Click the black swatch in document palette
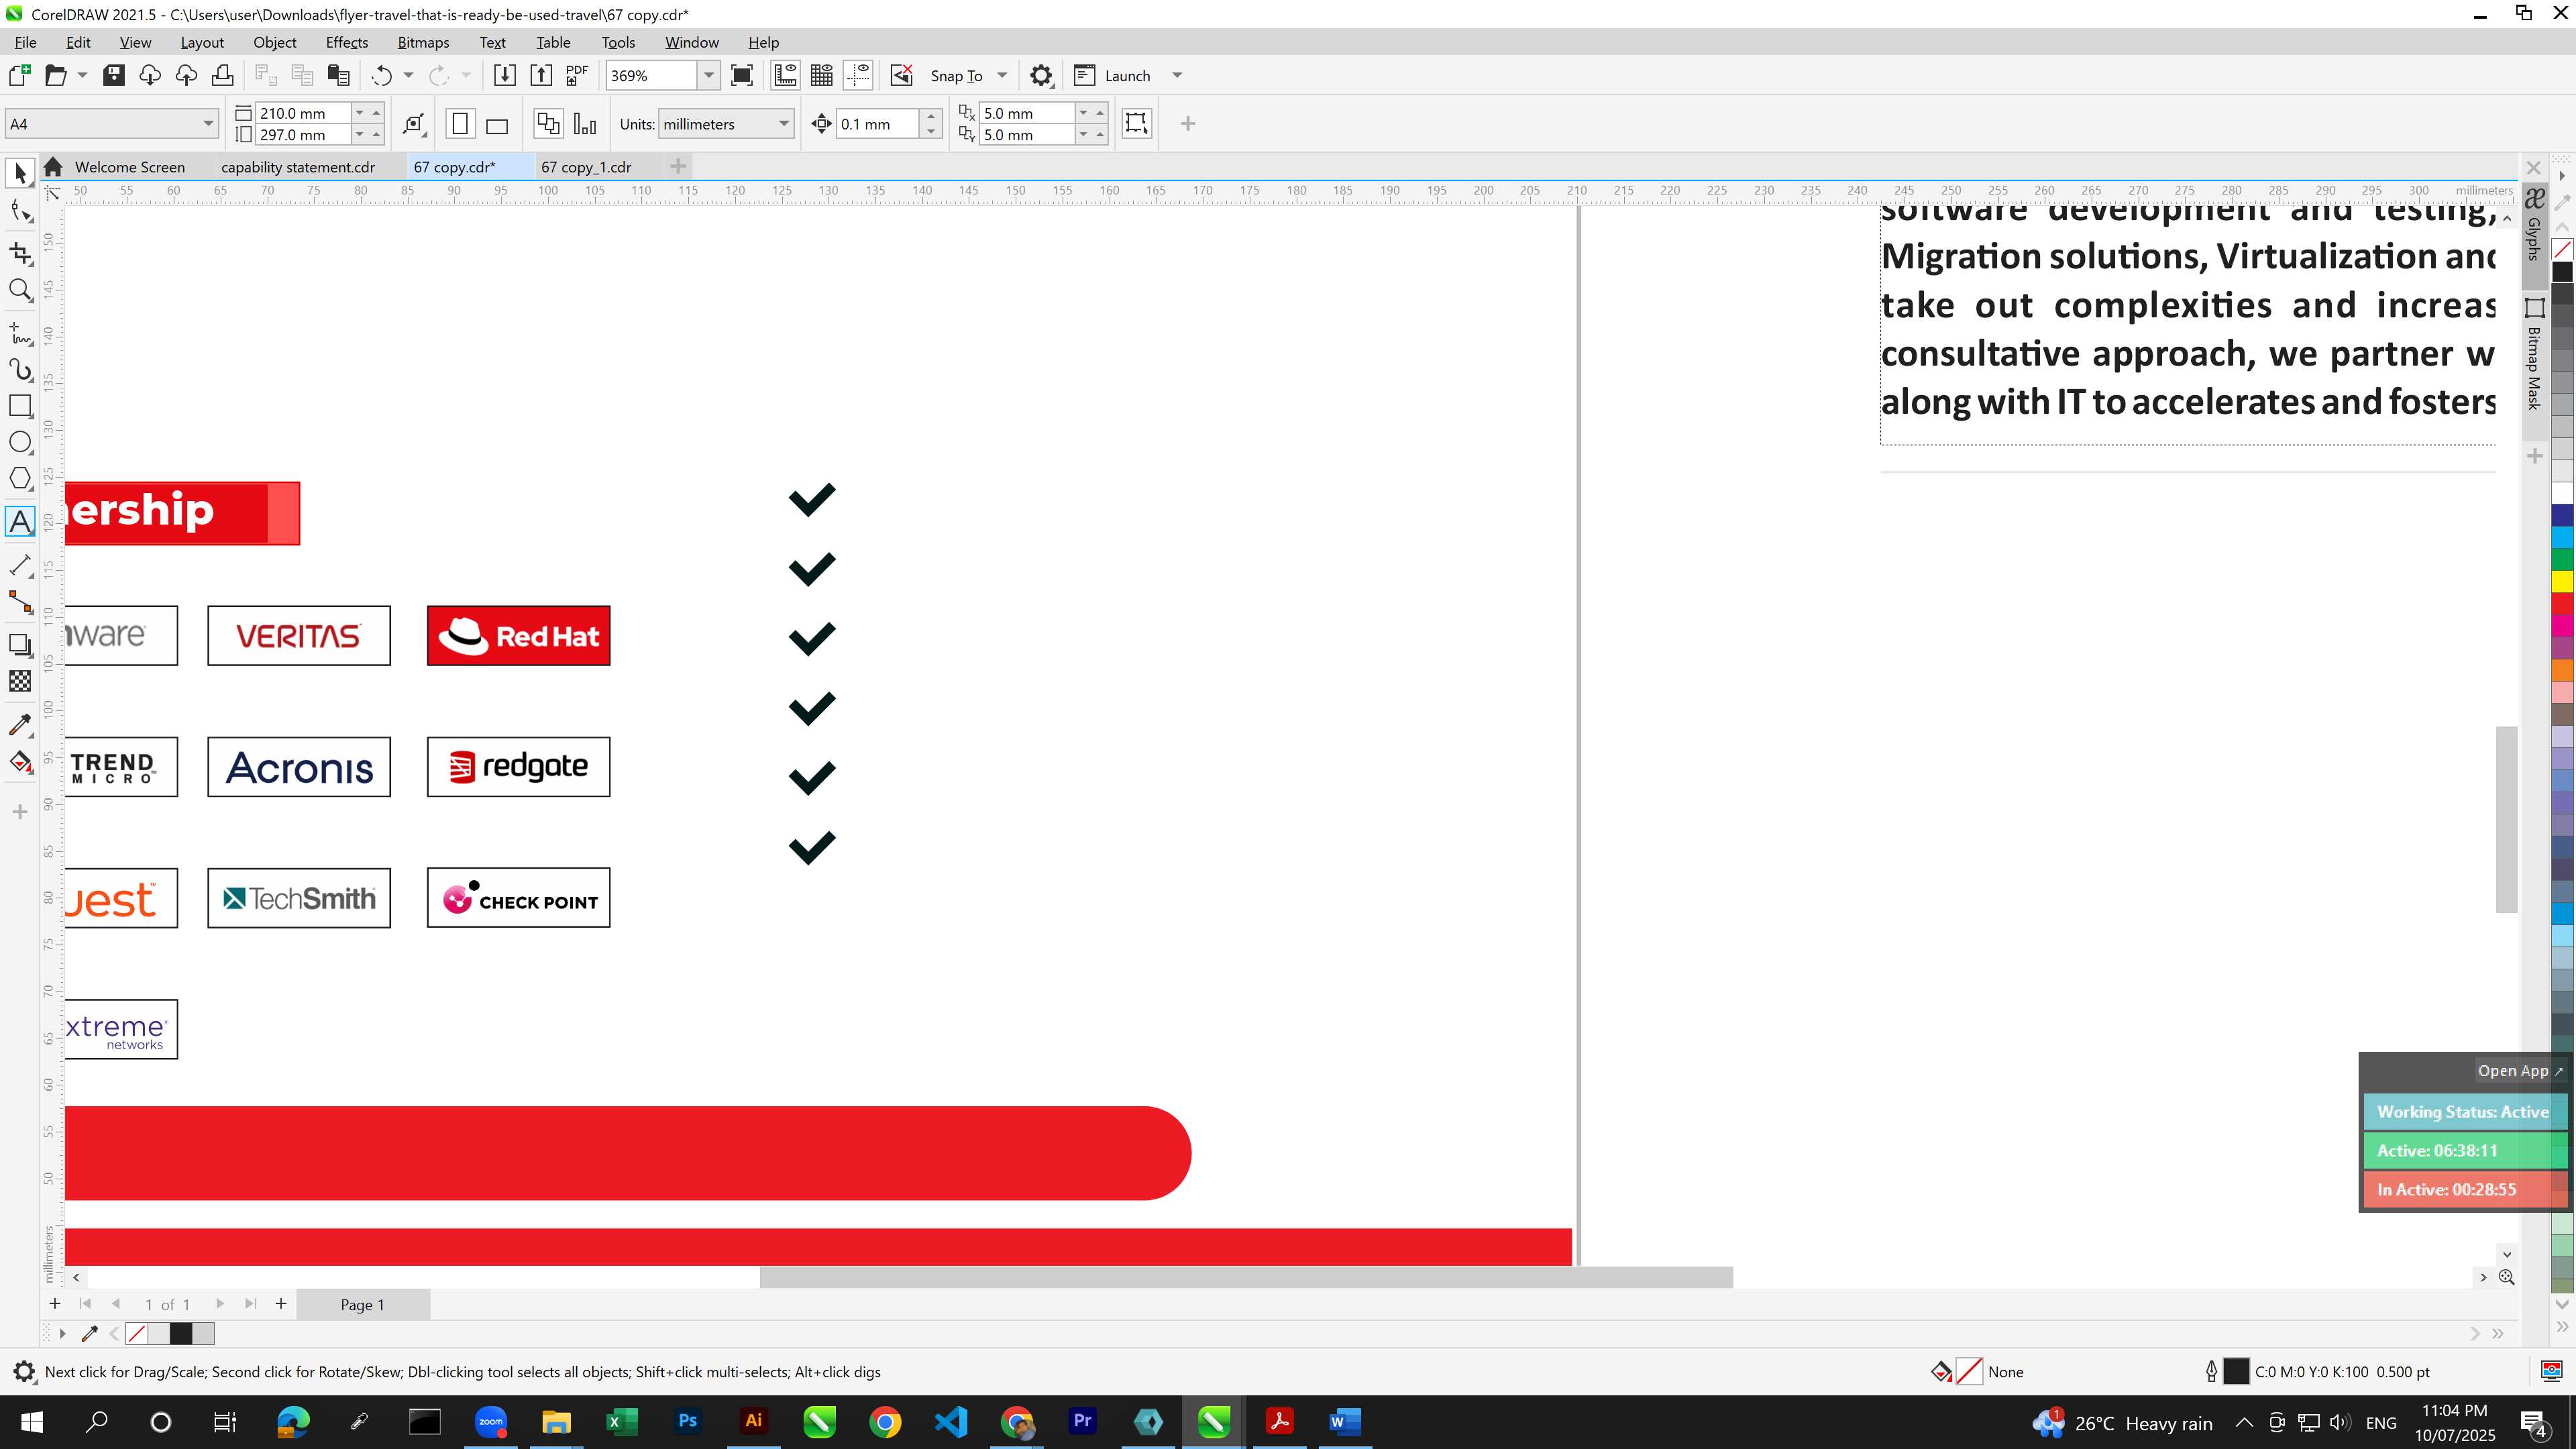2576x1449 pixels. point(181,1333)
